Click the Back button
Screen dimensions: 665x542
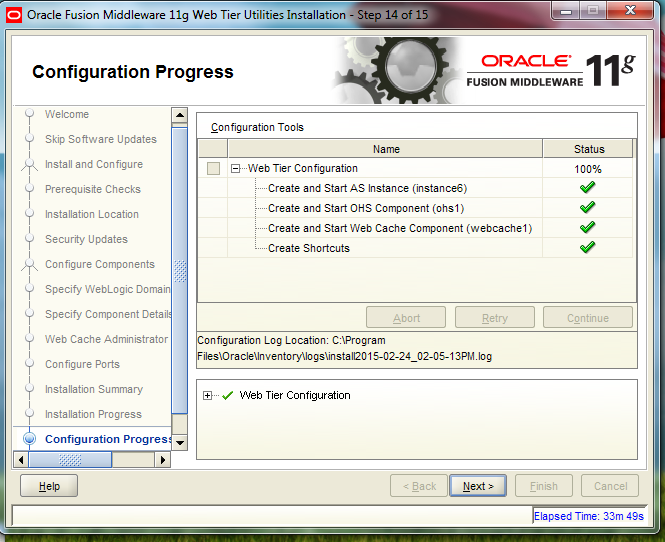(419, 486)
